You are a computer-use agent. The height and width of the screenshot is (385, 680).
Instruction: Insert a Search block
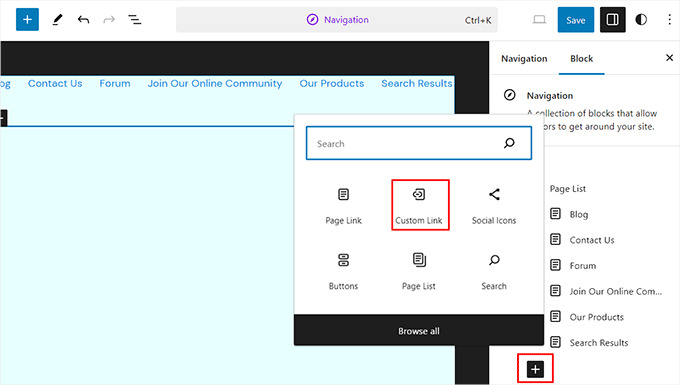click(x=494, y=271)
